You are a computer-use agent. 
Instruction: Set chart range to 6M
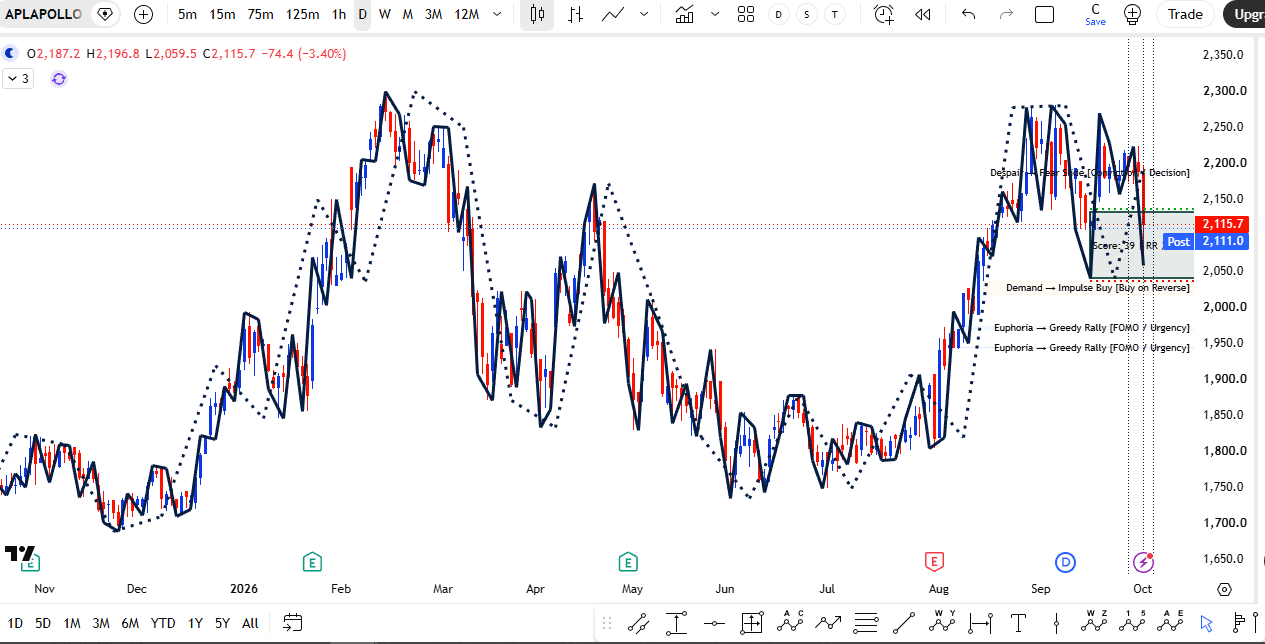click(130, 623)
